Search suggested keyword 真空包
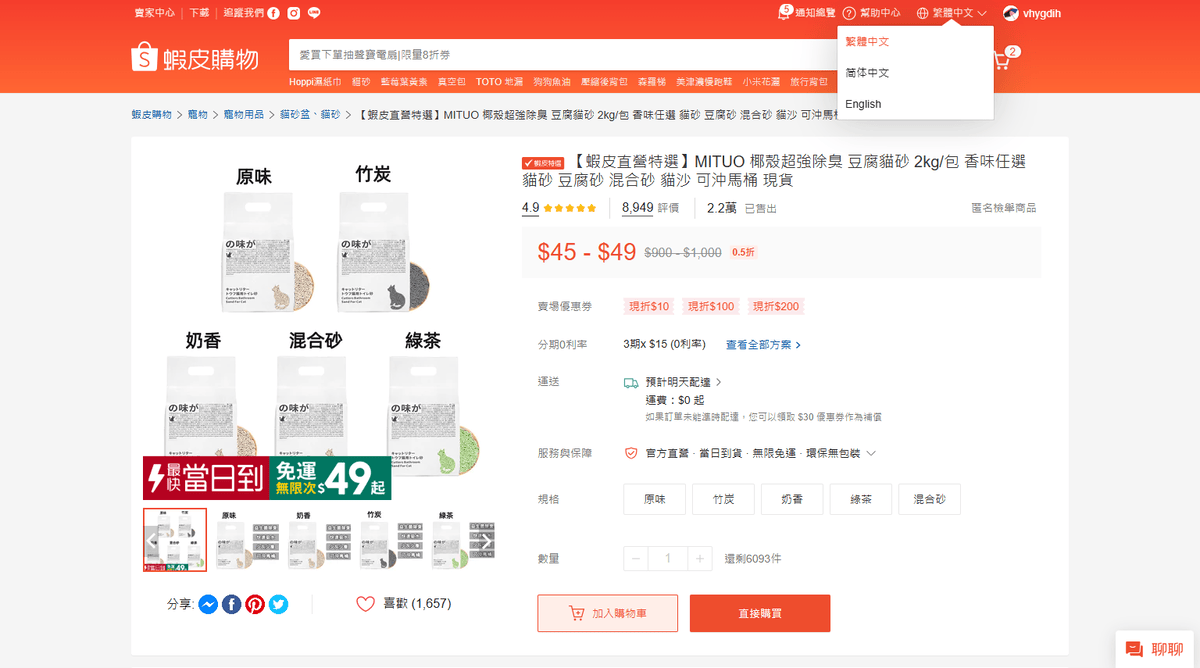 [x=452, y=81]
